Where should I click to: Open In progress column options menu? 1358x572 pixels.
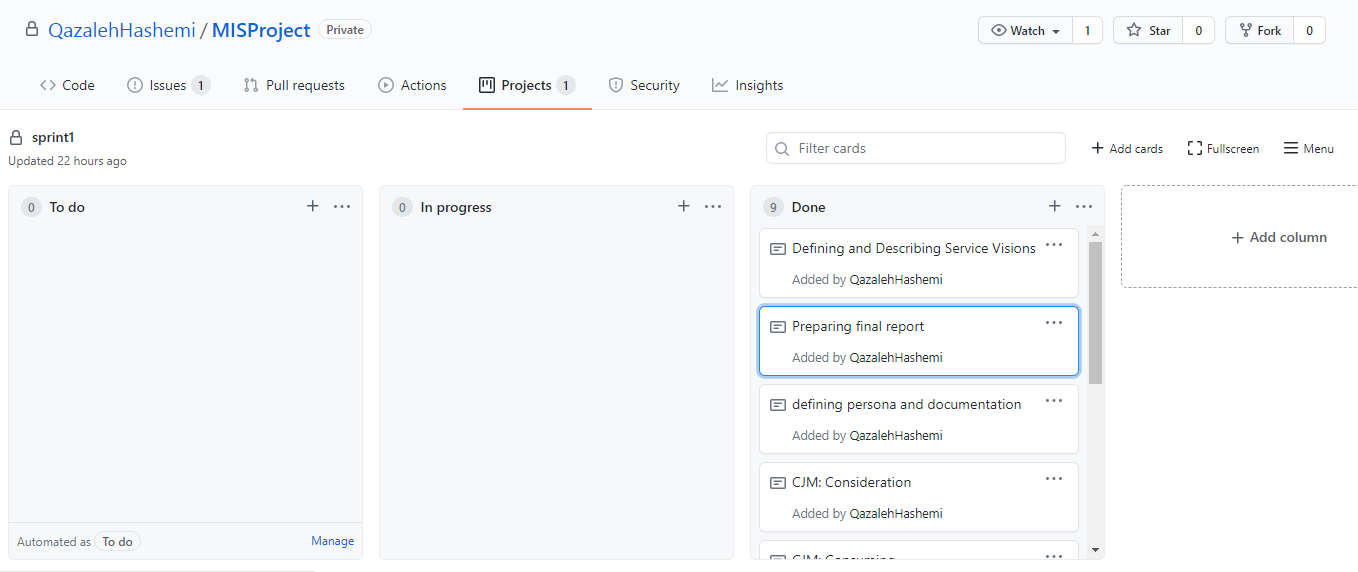coord(713,206)
